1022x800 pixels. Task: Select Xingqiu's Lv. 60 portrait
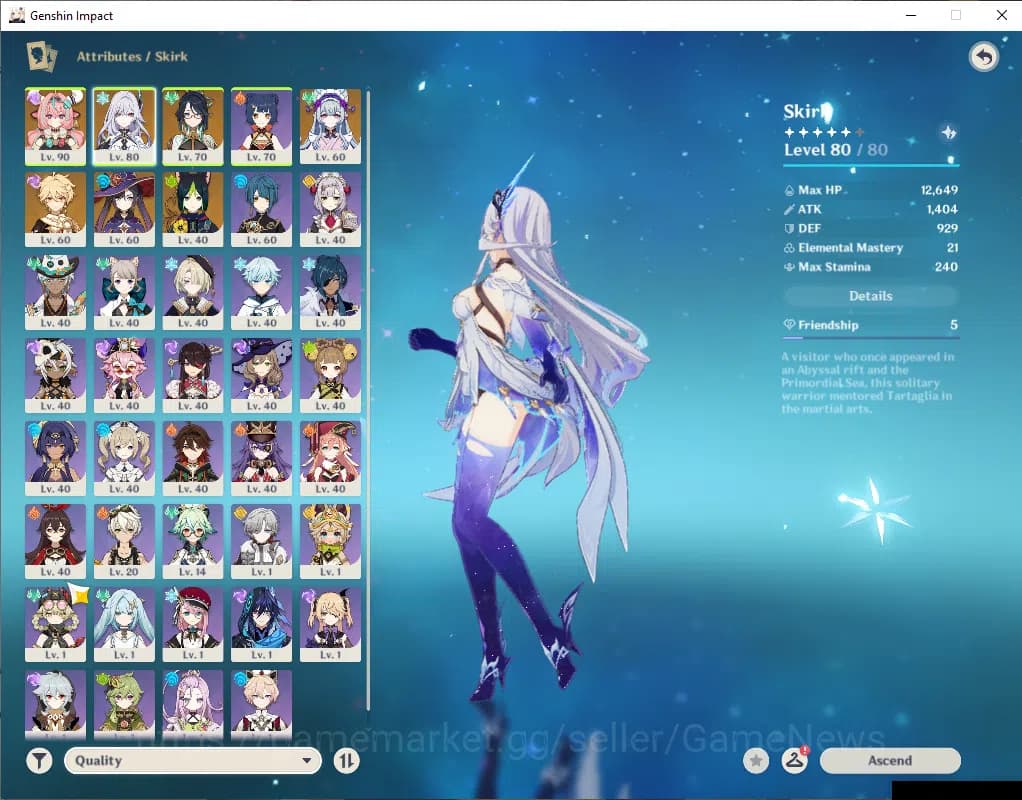coord(261,209)
